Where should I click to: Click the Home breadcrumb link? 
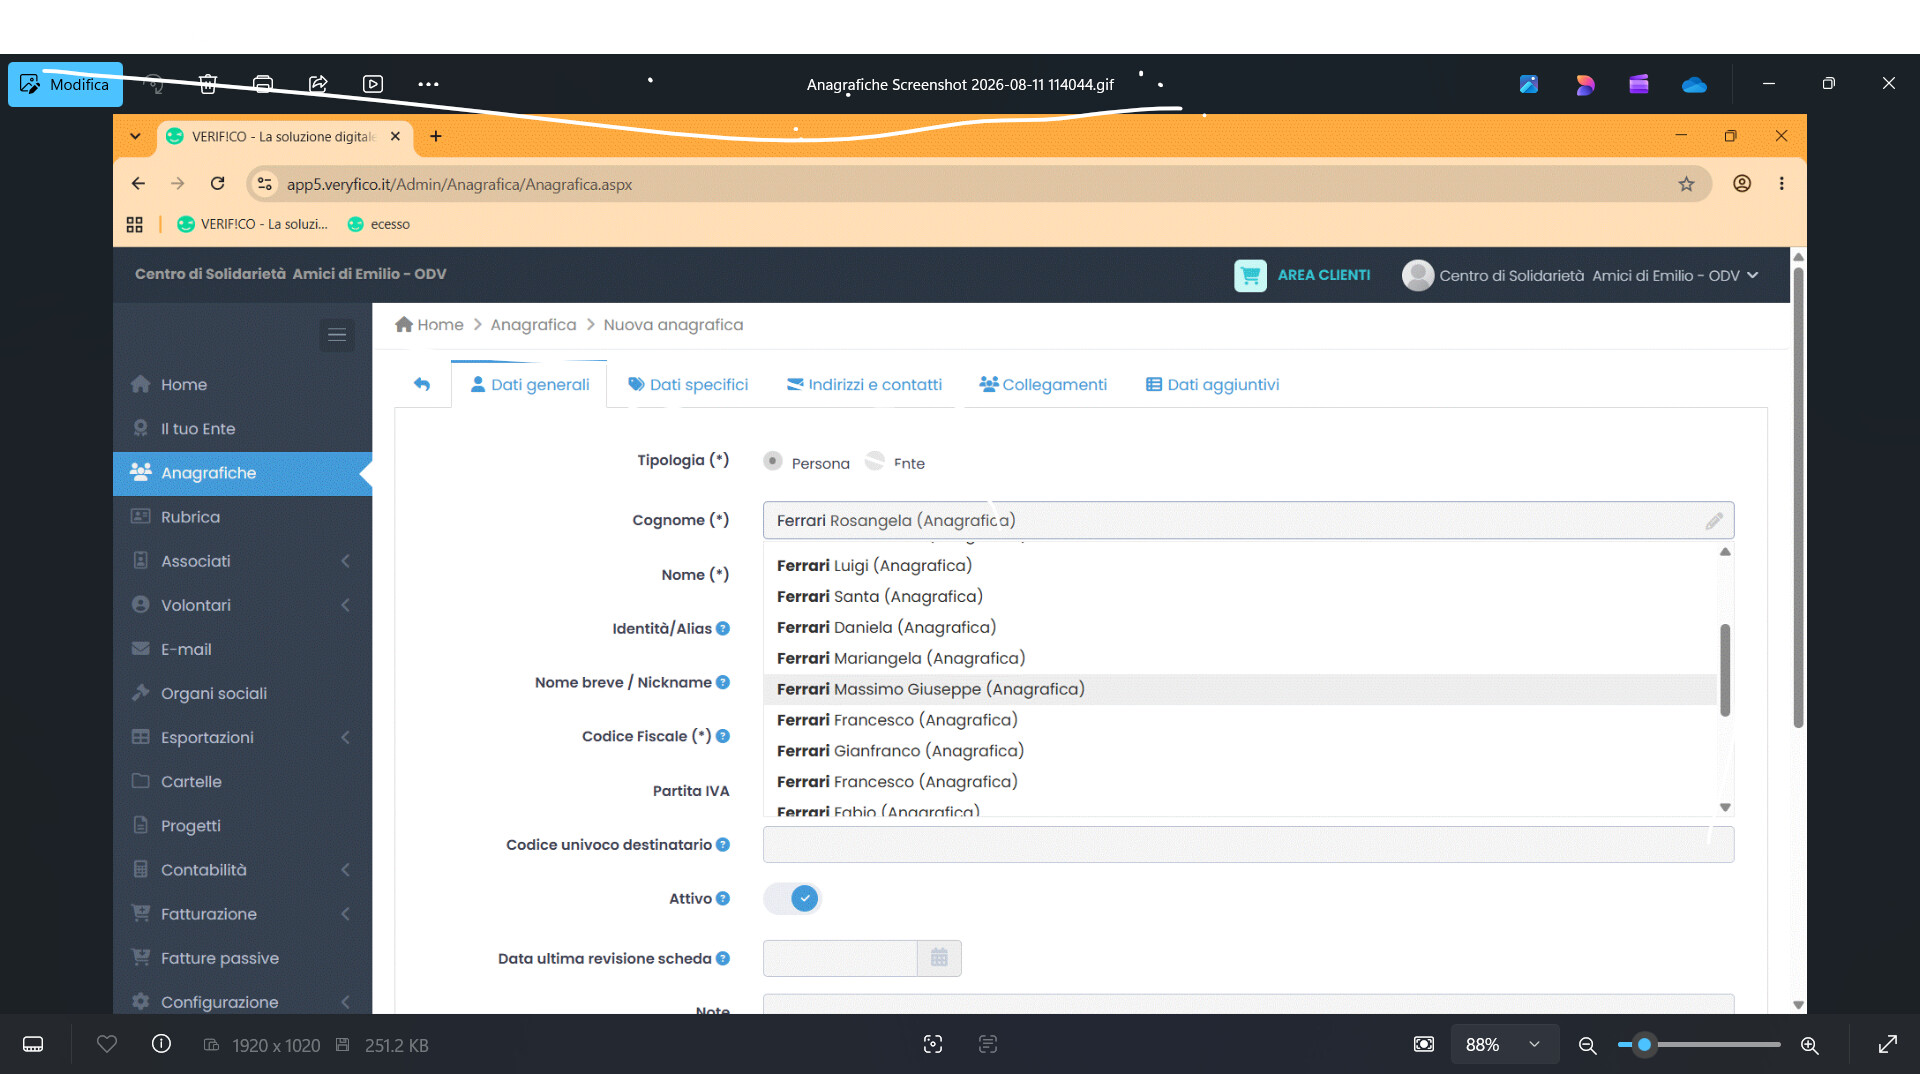tap(429, 325)
